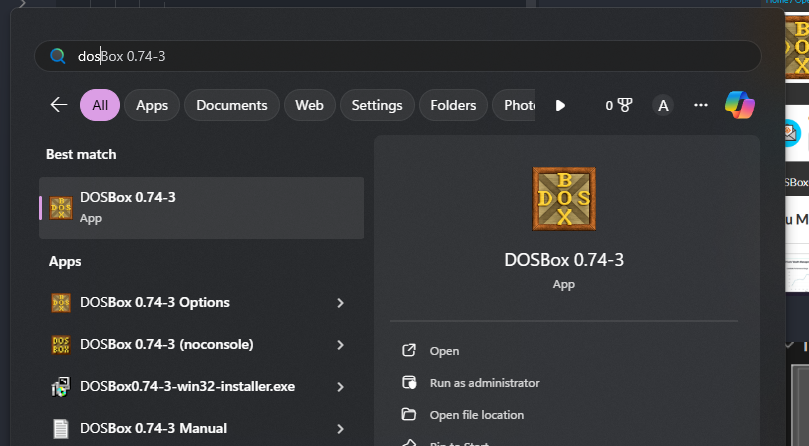The height and width of the screenshot is (446, 809).
Task: Click the search magnifier icon in search box
Action: pos(58,56)
